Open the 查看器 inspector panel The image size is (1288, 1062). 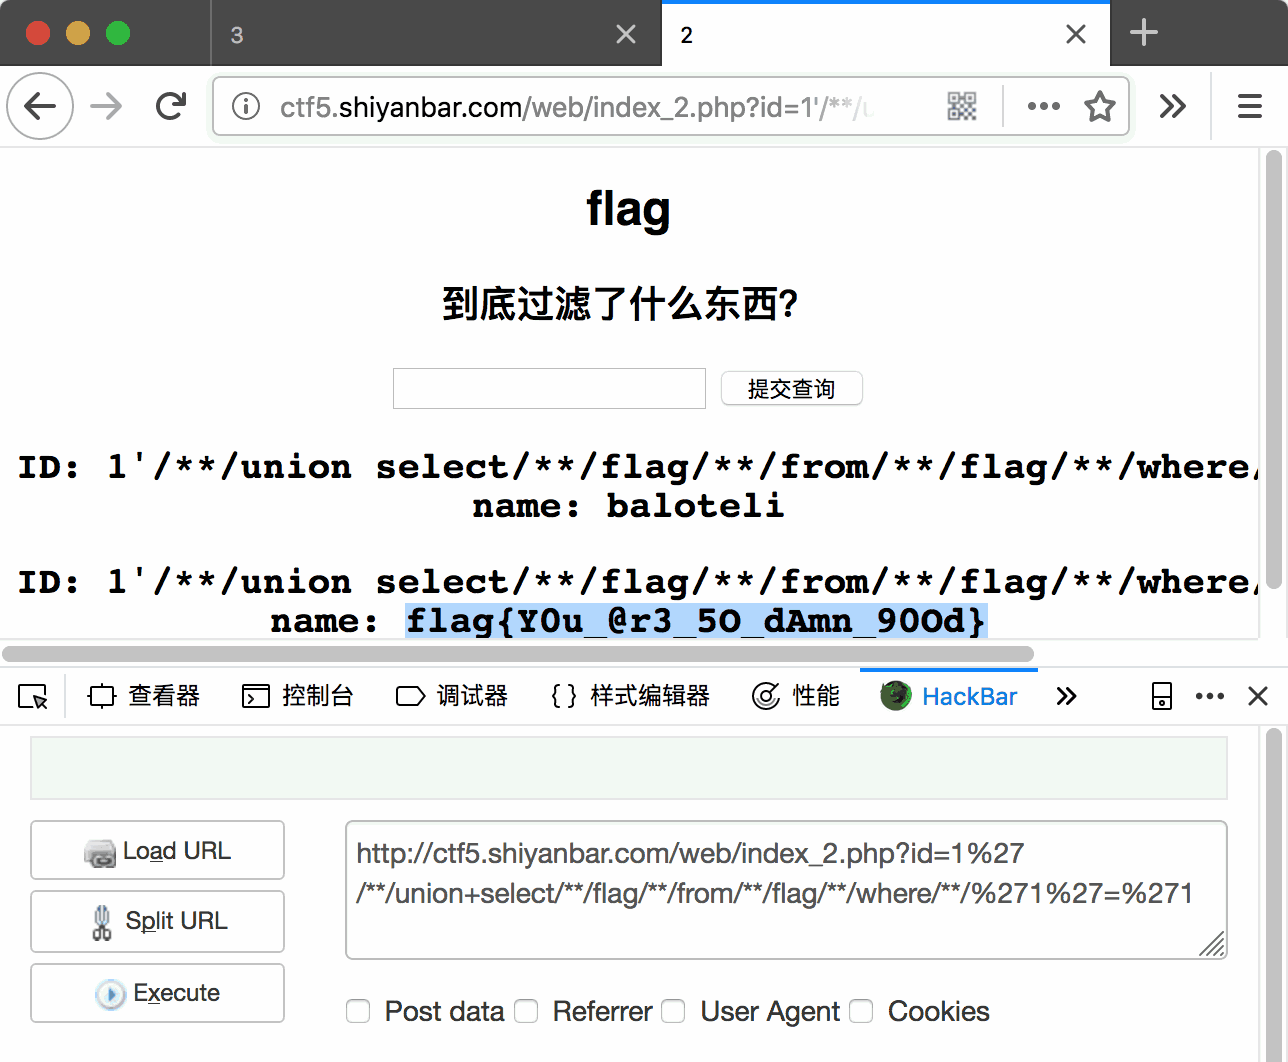[x=144, y=696]
